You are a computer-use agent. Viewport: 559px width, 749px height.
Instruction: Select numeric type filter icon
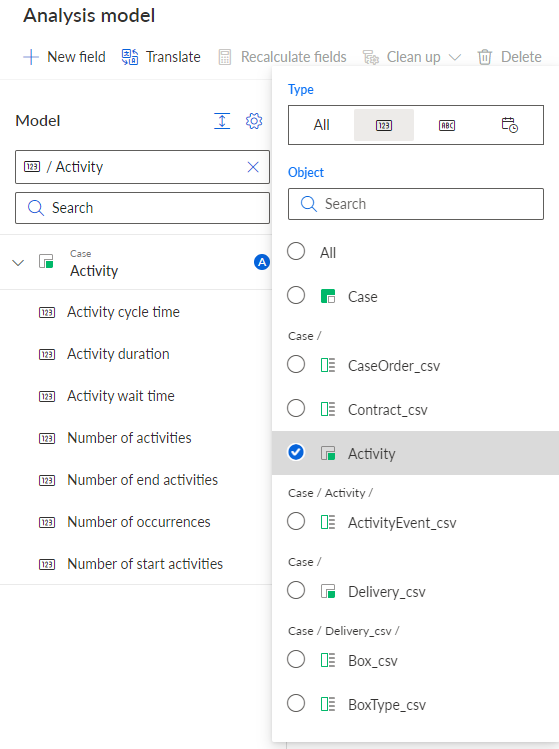[x=384, y=125]
